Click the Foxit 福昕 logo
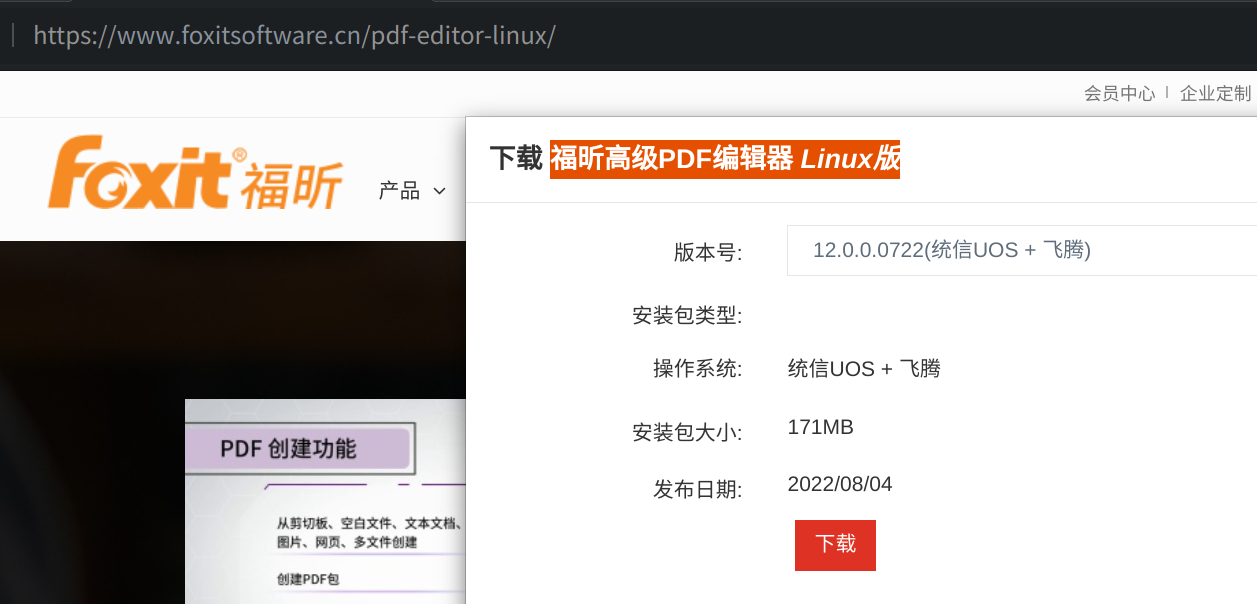The image size is (1257, 604). click(195, 174)
